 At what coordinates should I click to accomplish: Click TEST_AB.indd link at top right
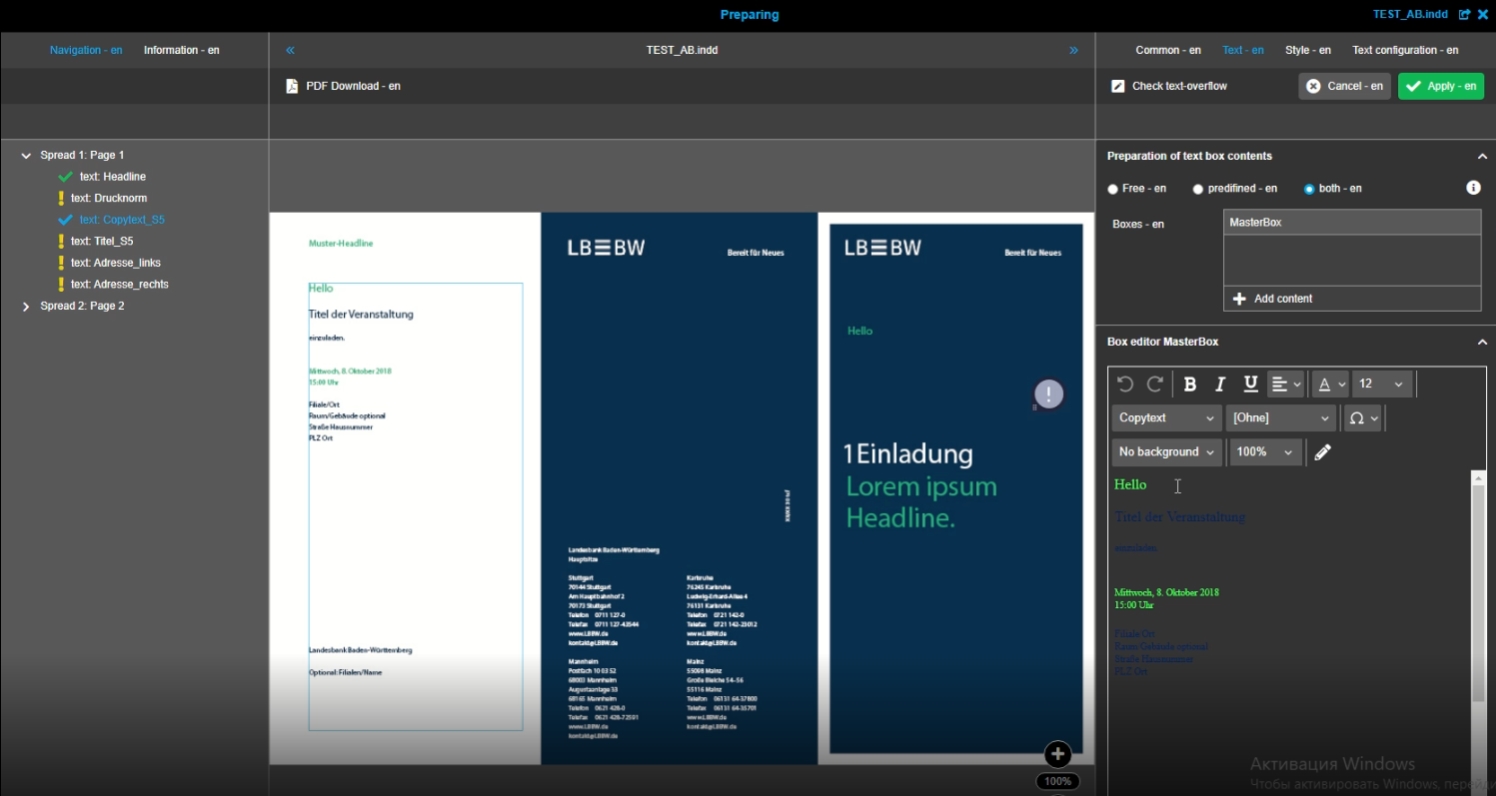coord(1410,15)
